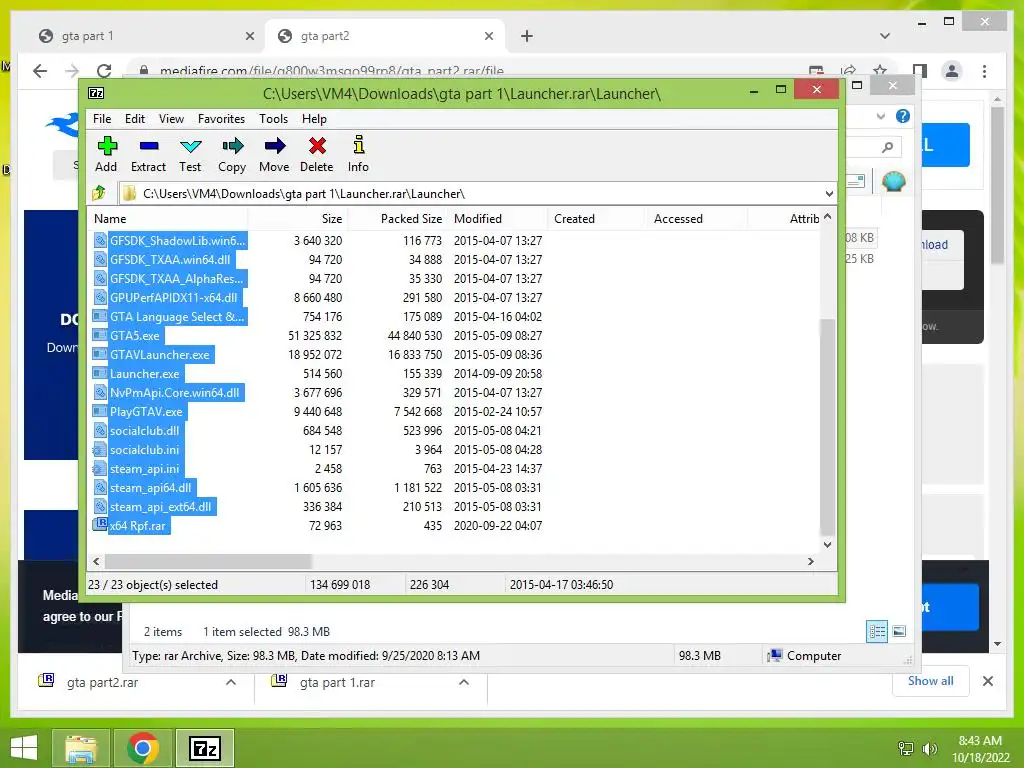Image resolution: width=1024 pixels, height=768 pixels.
Task: Click the 7z icon in title bar
Action: (x=96, y=93)
